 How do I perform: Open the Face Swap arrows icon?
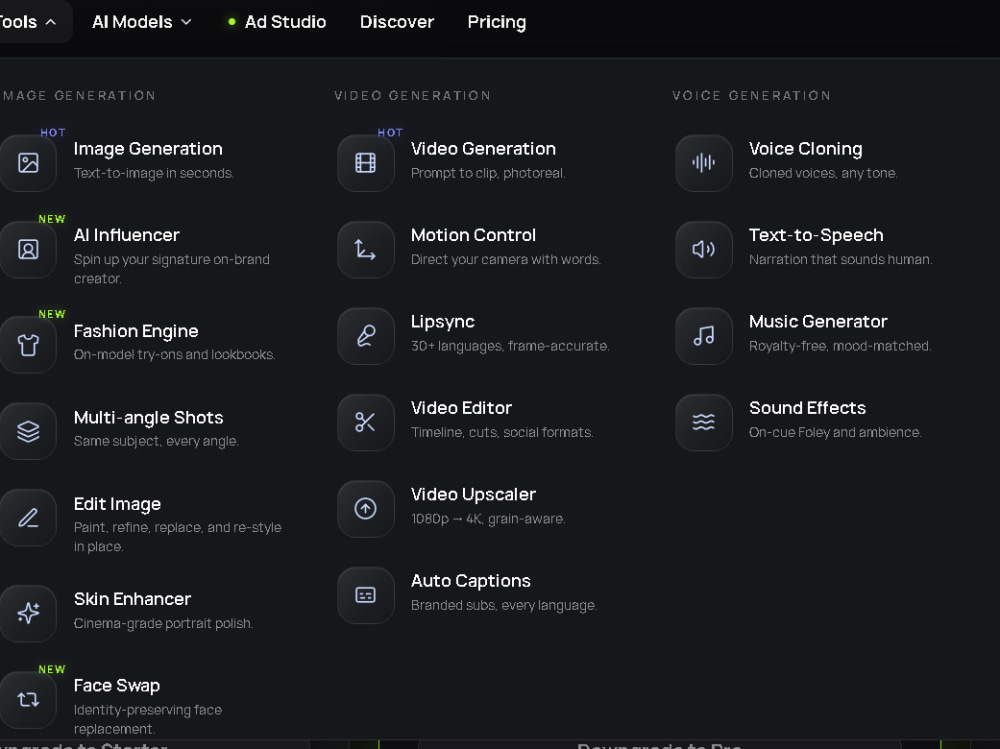(x=28, y=700)
